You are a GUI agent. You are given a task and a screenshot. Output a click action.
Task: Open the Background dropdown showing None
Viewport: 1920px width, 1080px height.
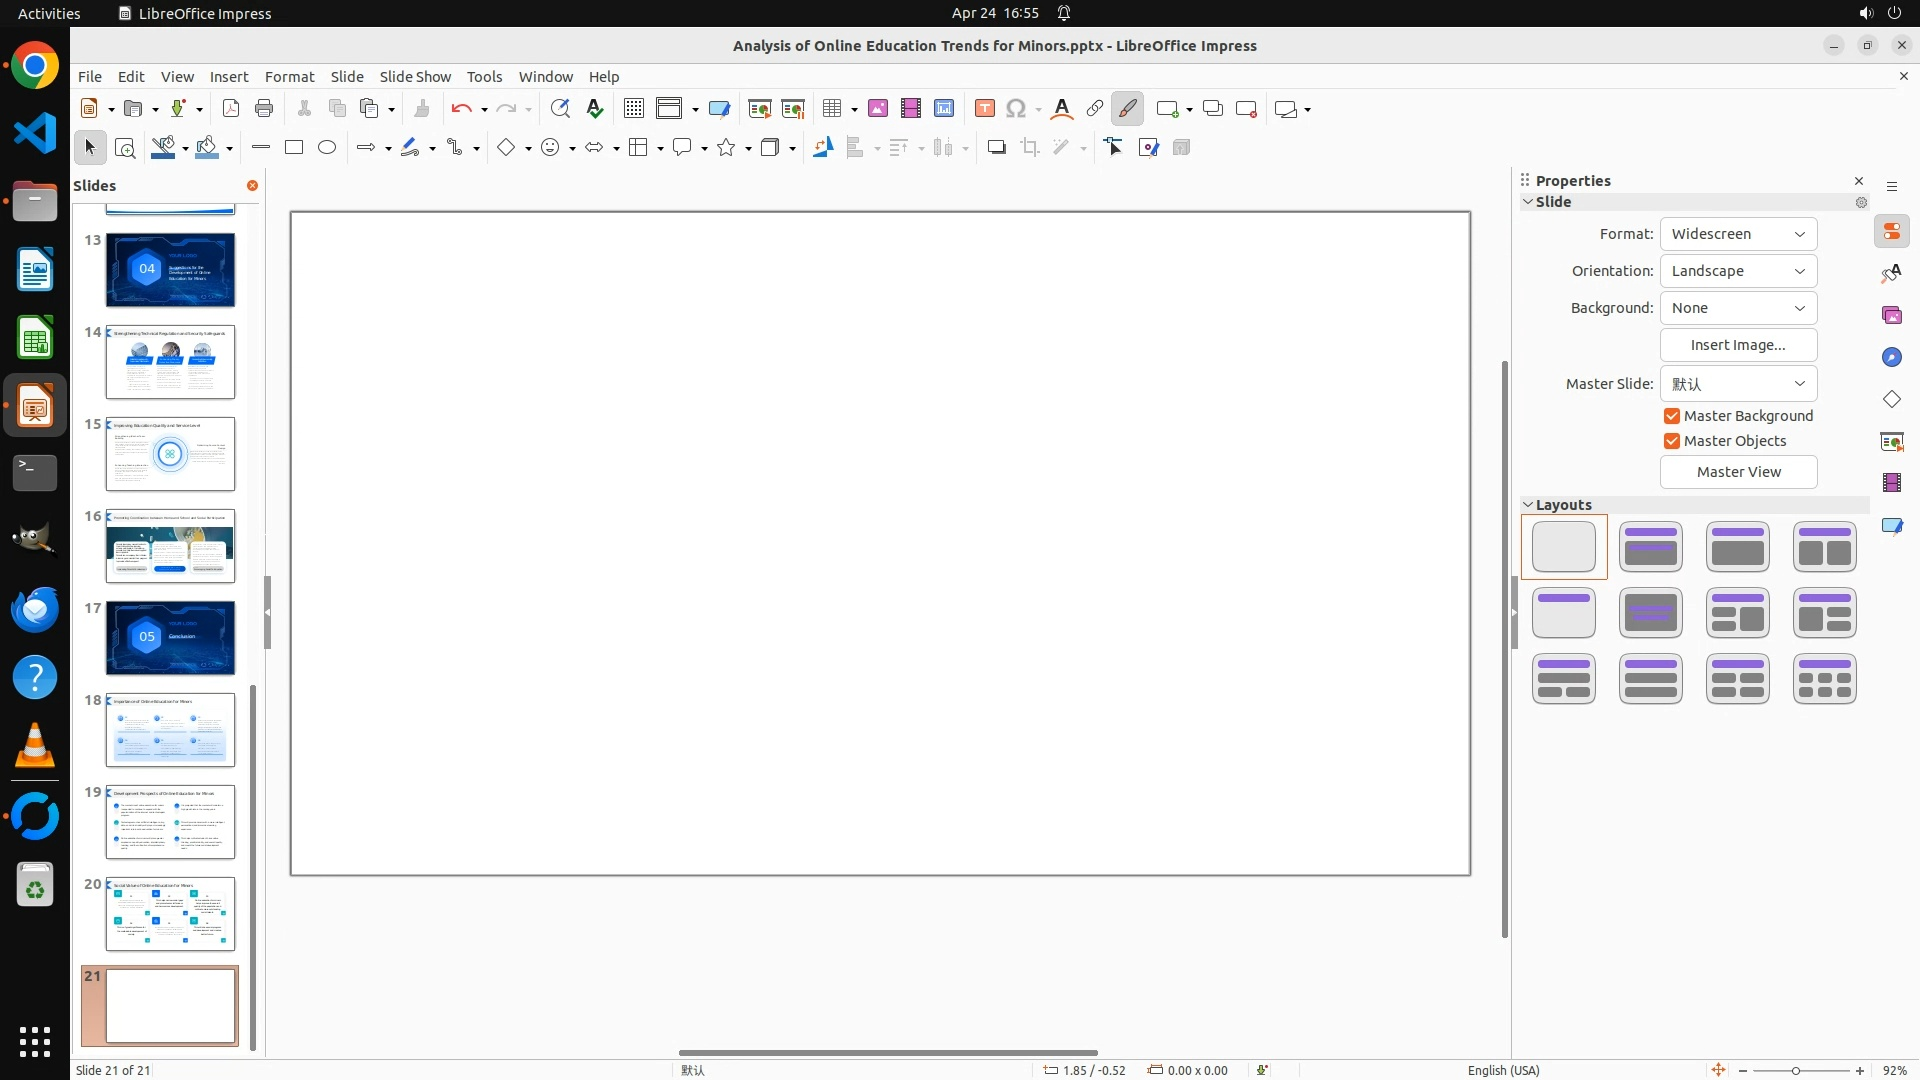(1738, 308)
